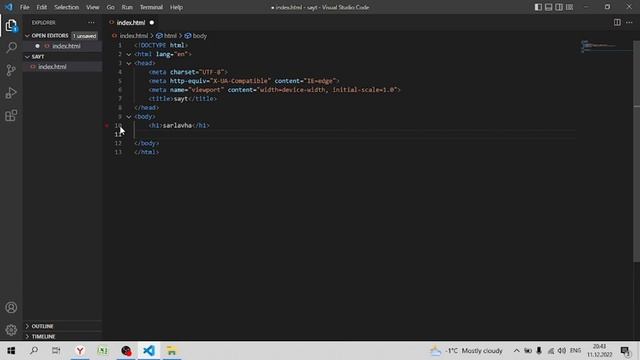
Task: Open the Search view in activity bar
Action: [x=11, y=47]
